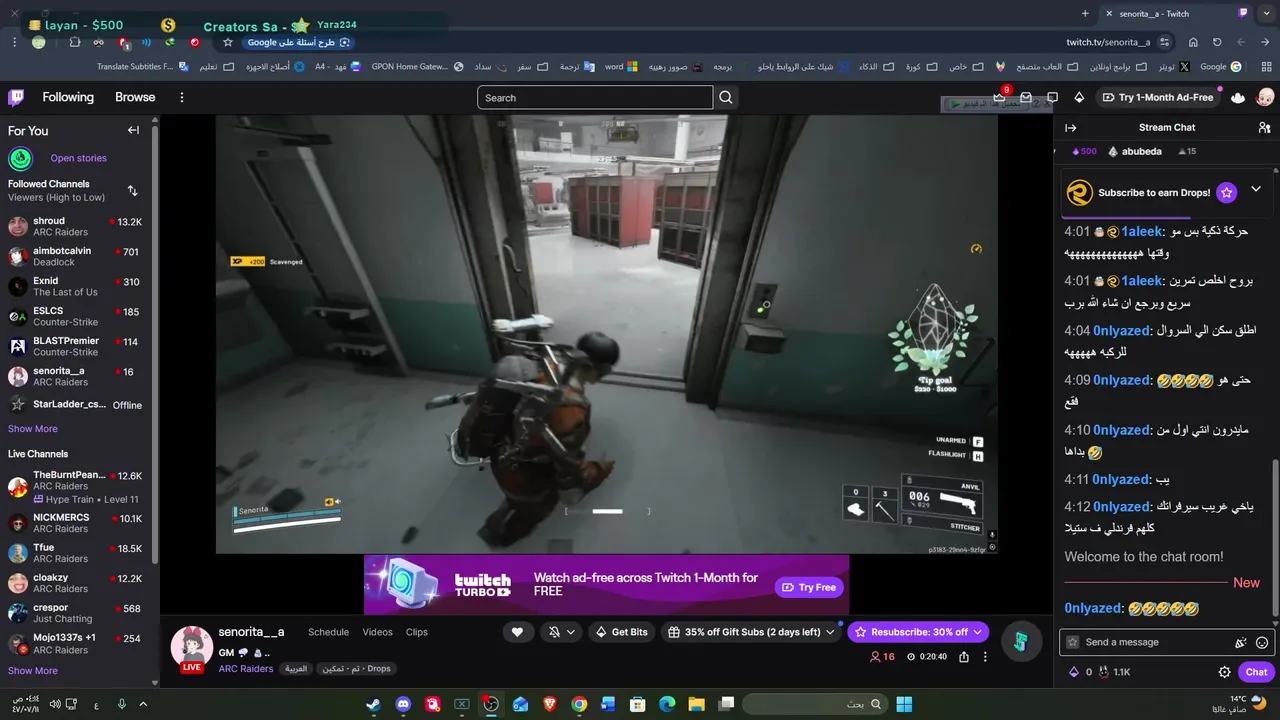Open the Get Bits diamond icon in top bar
This screenshot has height=720, width=1280.
pyautogui.click(x=1078, y=97)
